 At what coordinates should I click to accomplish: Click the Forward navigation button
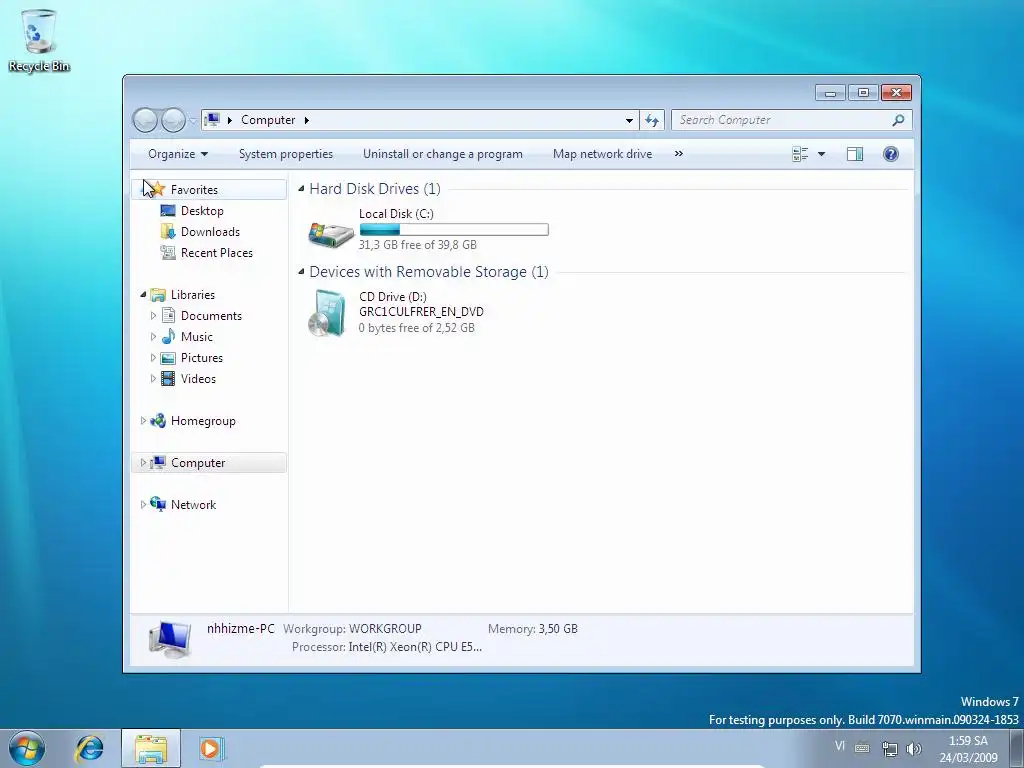click(173, 120)
